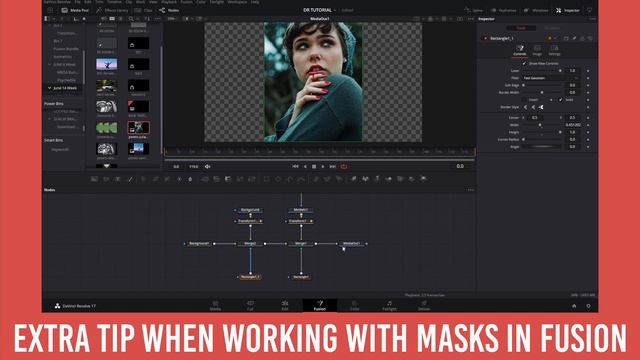Viewport: 640px width, 360px height.
Task: Click the search icon in media pool
Action: [x=131, y=19]
